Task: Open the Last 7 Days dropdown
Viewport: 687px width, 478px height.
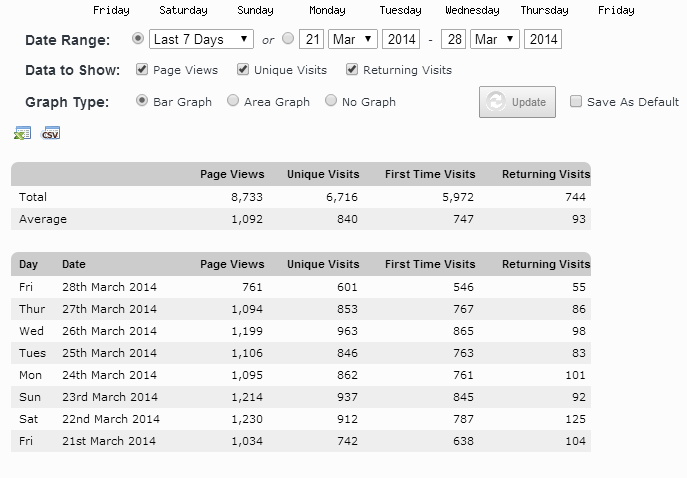Action: pyautogui.click(x=201, y=39)
